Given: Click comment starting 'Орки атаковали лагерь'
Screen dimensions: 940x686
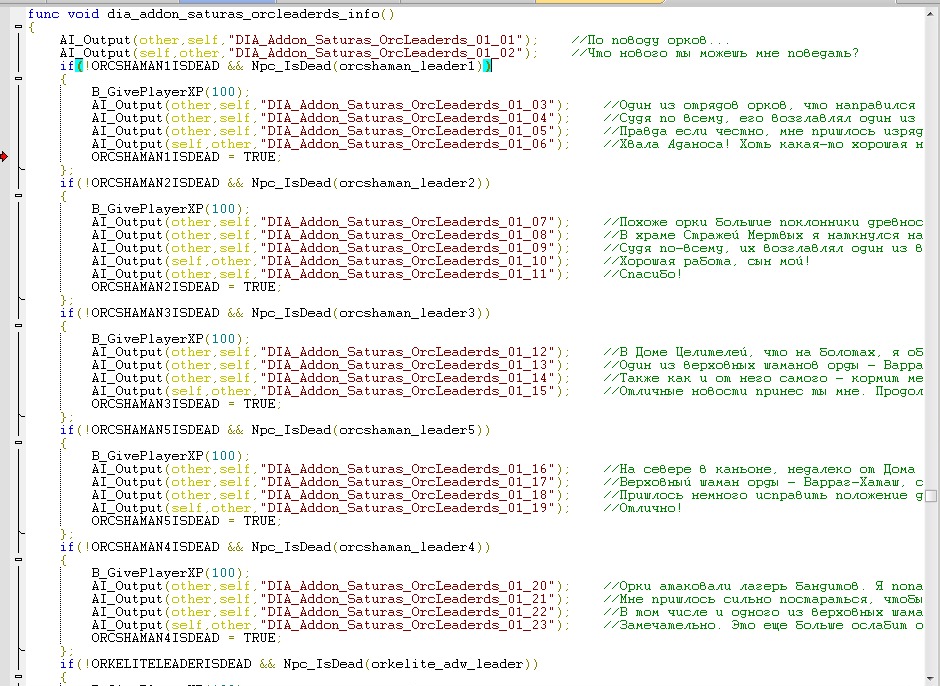Looking at the screenshot, I should 763,586.
